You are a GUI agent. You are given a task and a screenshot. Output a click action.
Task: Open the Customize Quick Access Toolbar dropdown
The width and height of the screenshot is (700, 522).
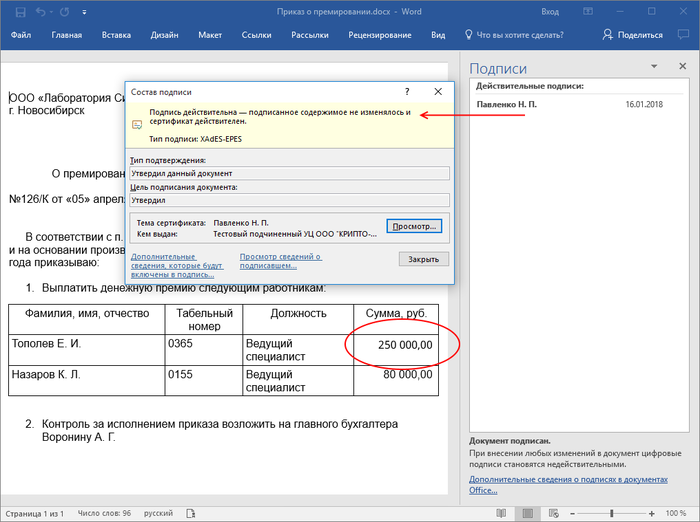[84, 11]
